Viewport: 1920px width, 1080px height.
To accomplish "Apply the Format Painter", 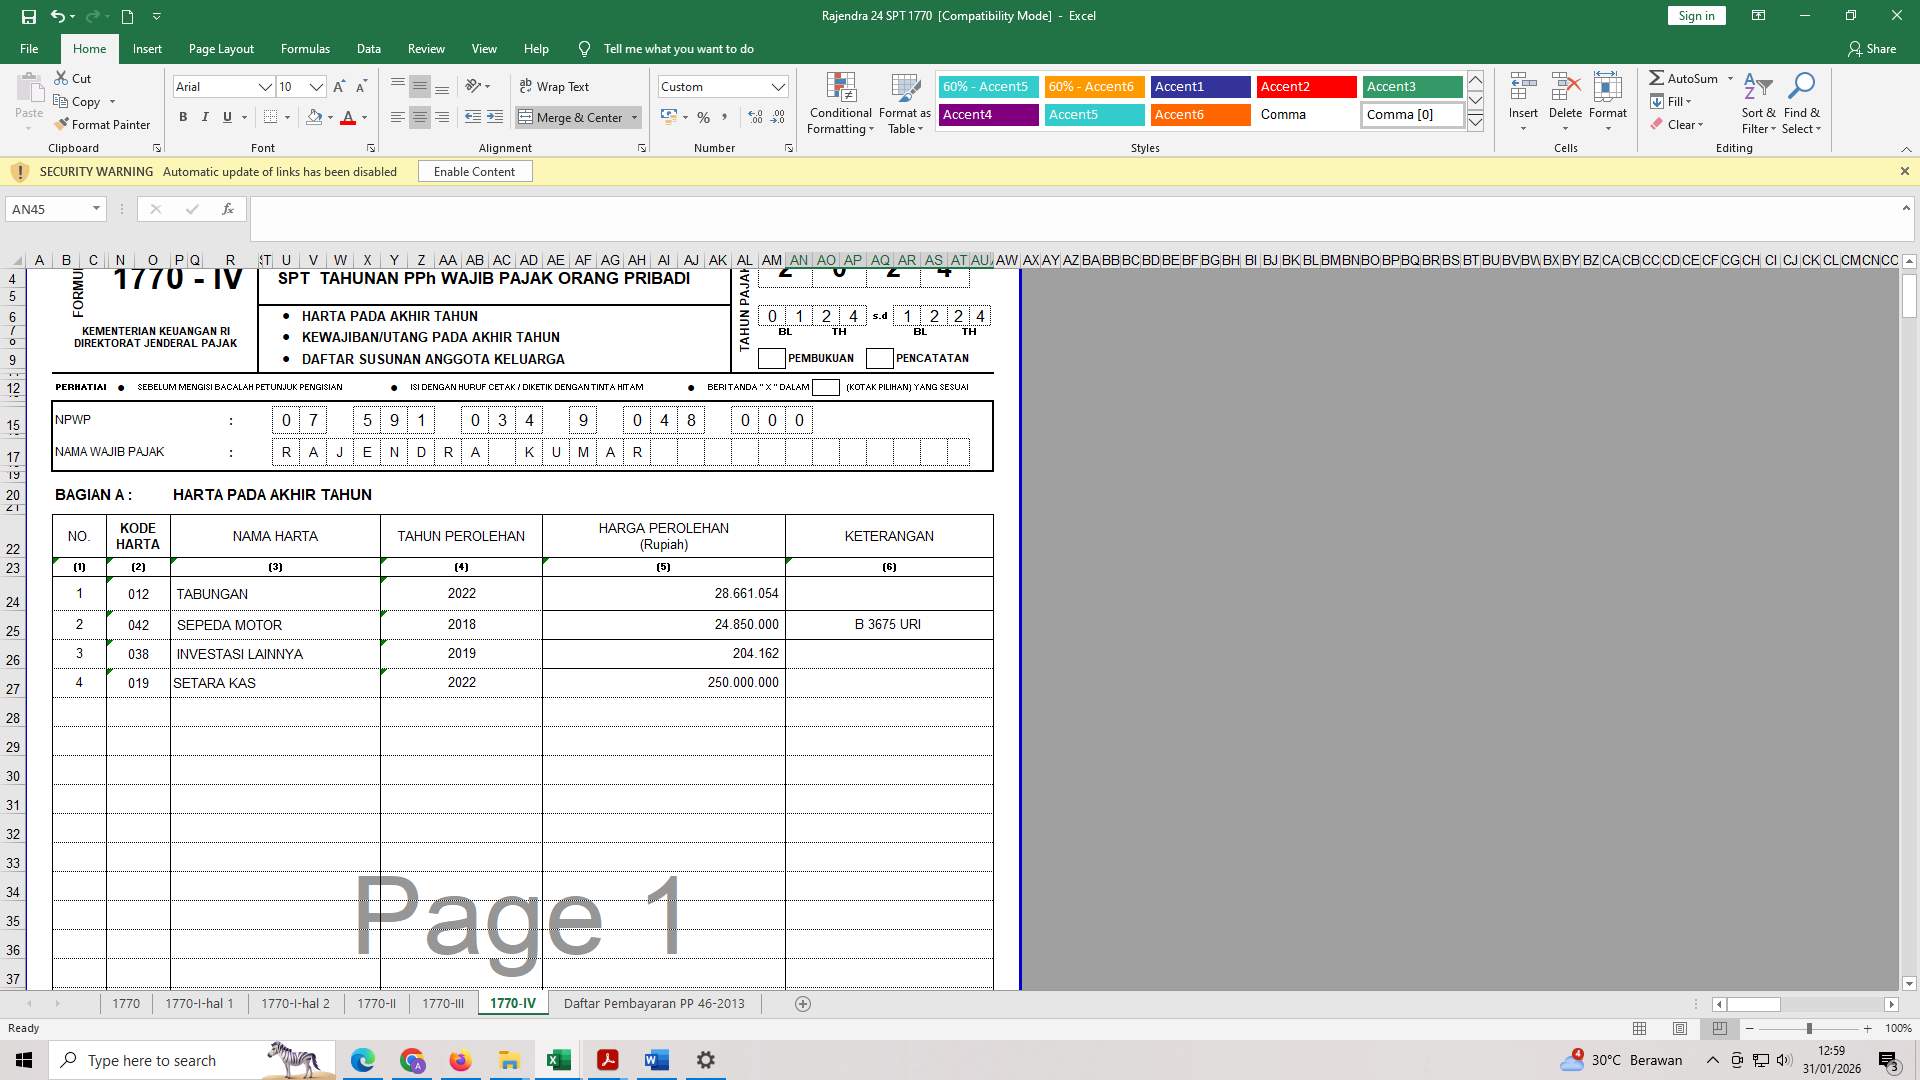I will pos(104,124).
